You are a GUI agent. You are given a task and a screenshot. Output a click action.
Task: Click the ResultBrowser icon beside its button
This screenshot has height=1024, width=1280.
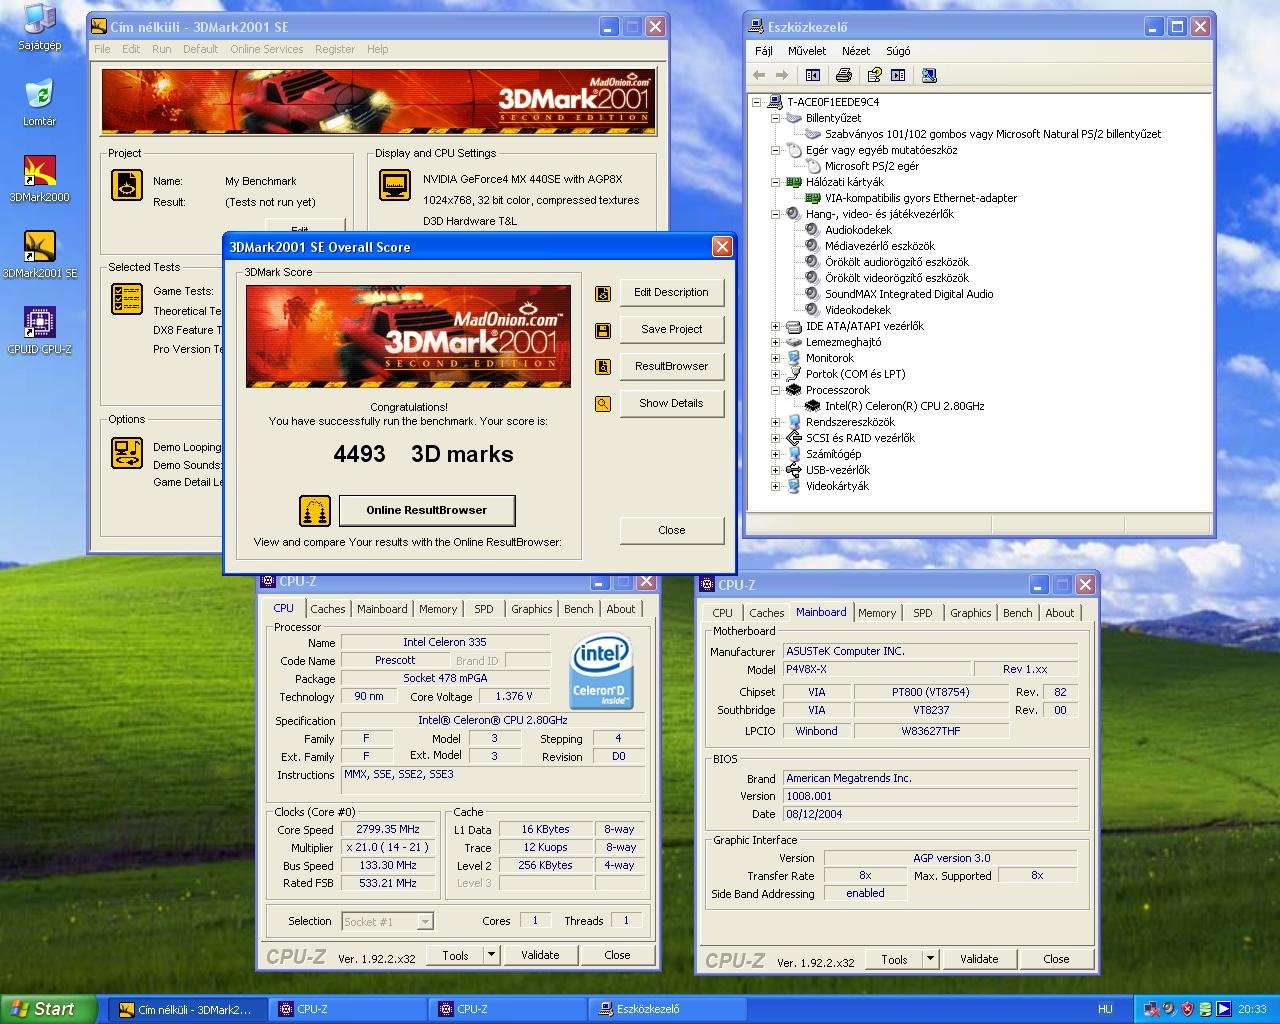603,367
